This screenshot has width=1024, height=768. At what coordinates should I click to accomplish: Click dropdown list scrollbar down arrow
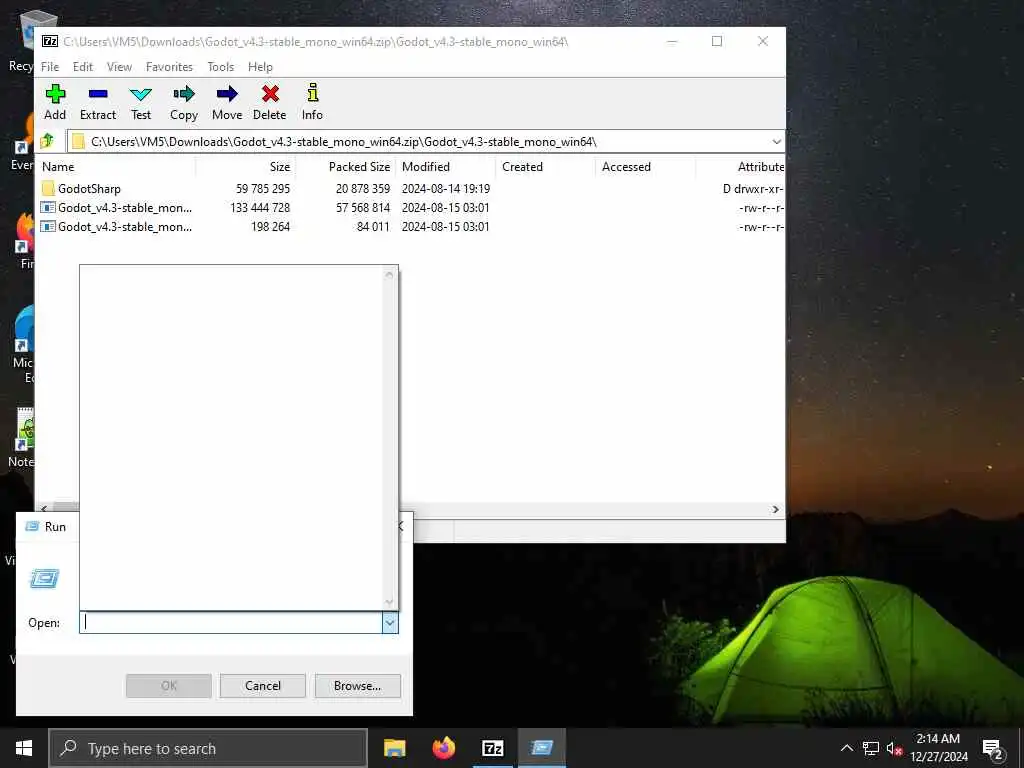tap(389, 602)
